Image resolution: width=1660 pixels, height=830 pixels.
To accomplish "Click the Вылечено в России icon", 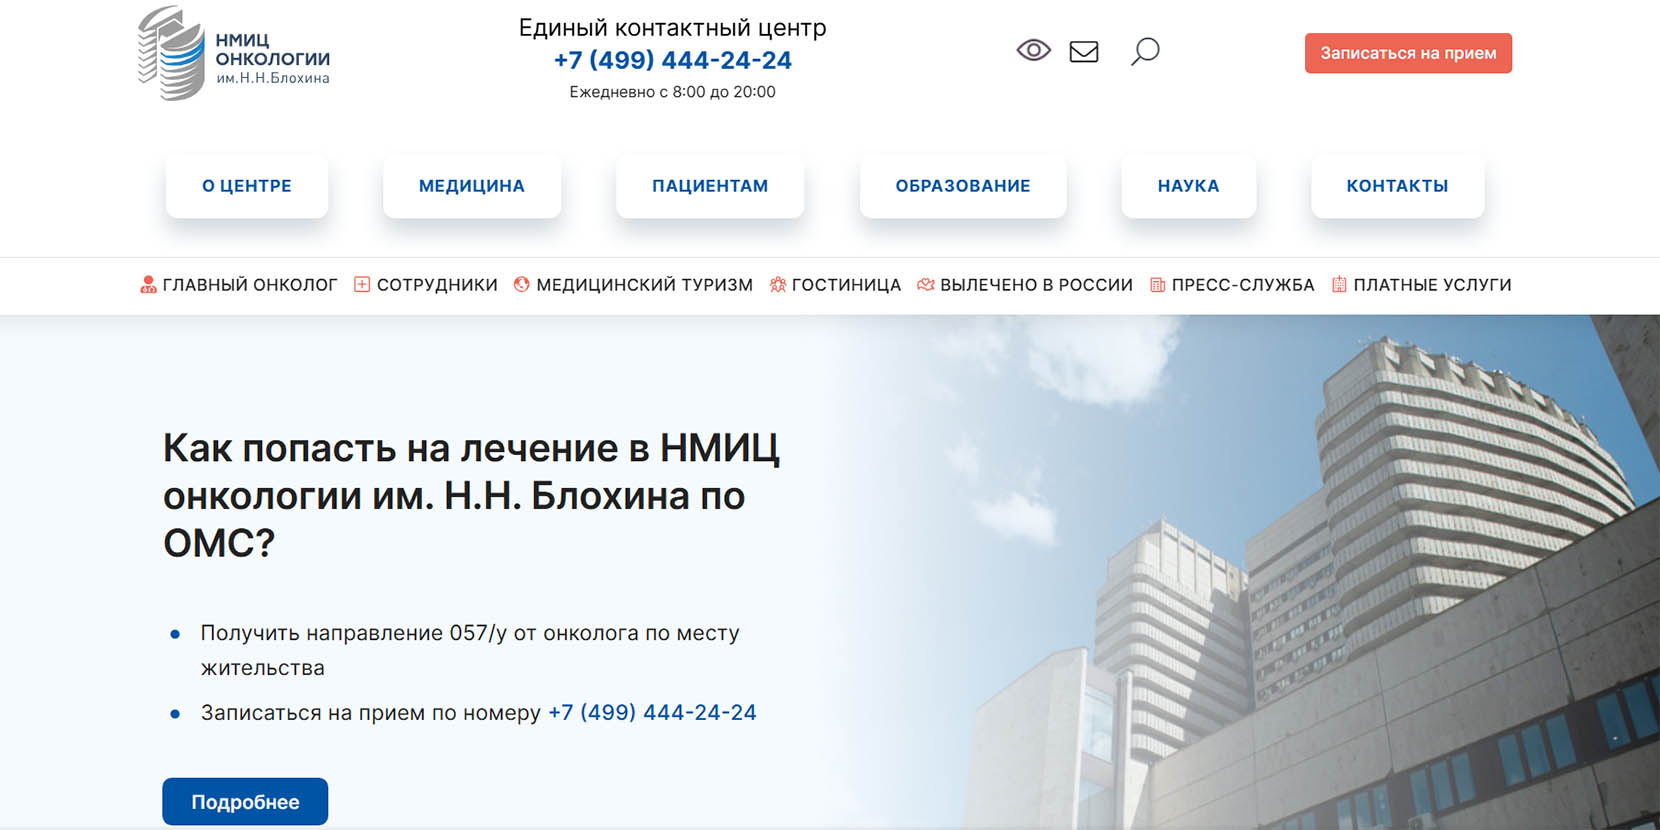I will pyautogui.click(x=926, y=285).
